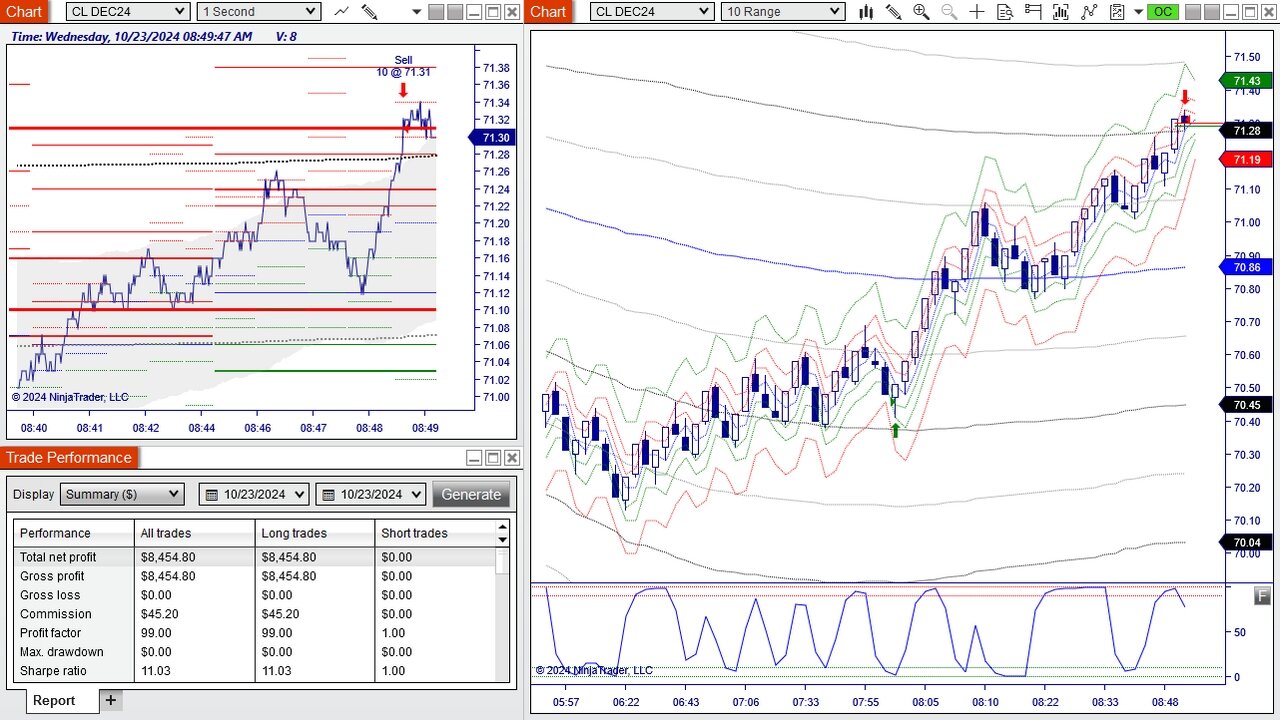Open instrument dropdown CL DEC24 in left chart

point(128,11)
